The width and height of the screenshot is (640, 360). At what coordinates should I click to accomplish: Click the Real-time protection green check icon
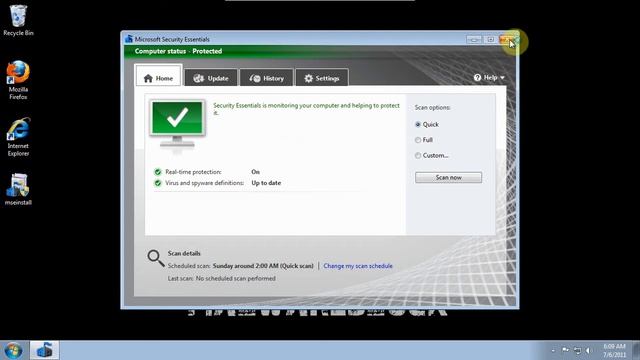tap(158, 172)
